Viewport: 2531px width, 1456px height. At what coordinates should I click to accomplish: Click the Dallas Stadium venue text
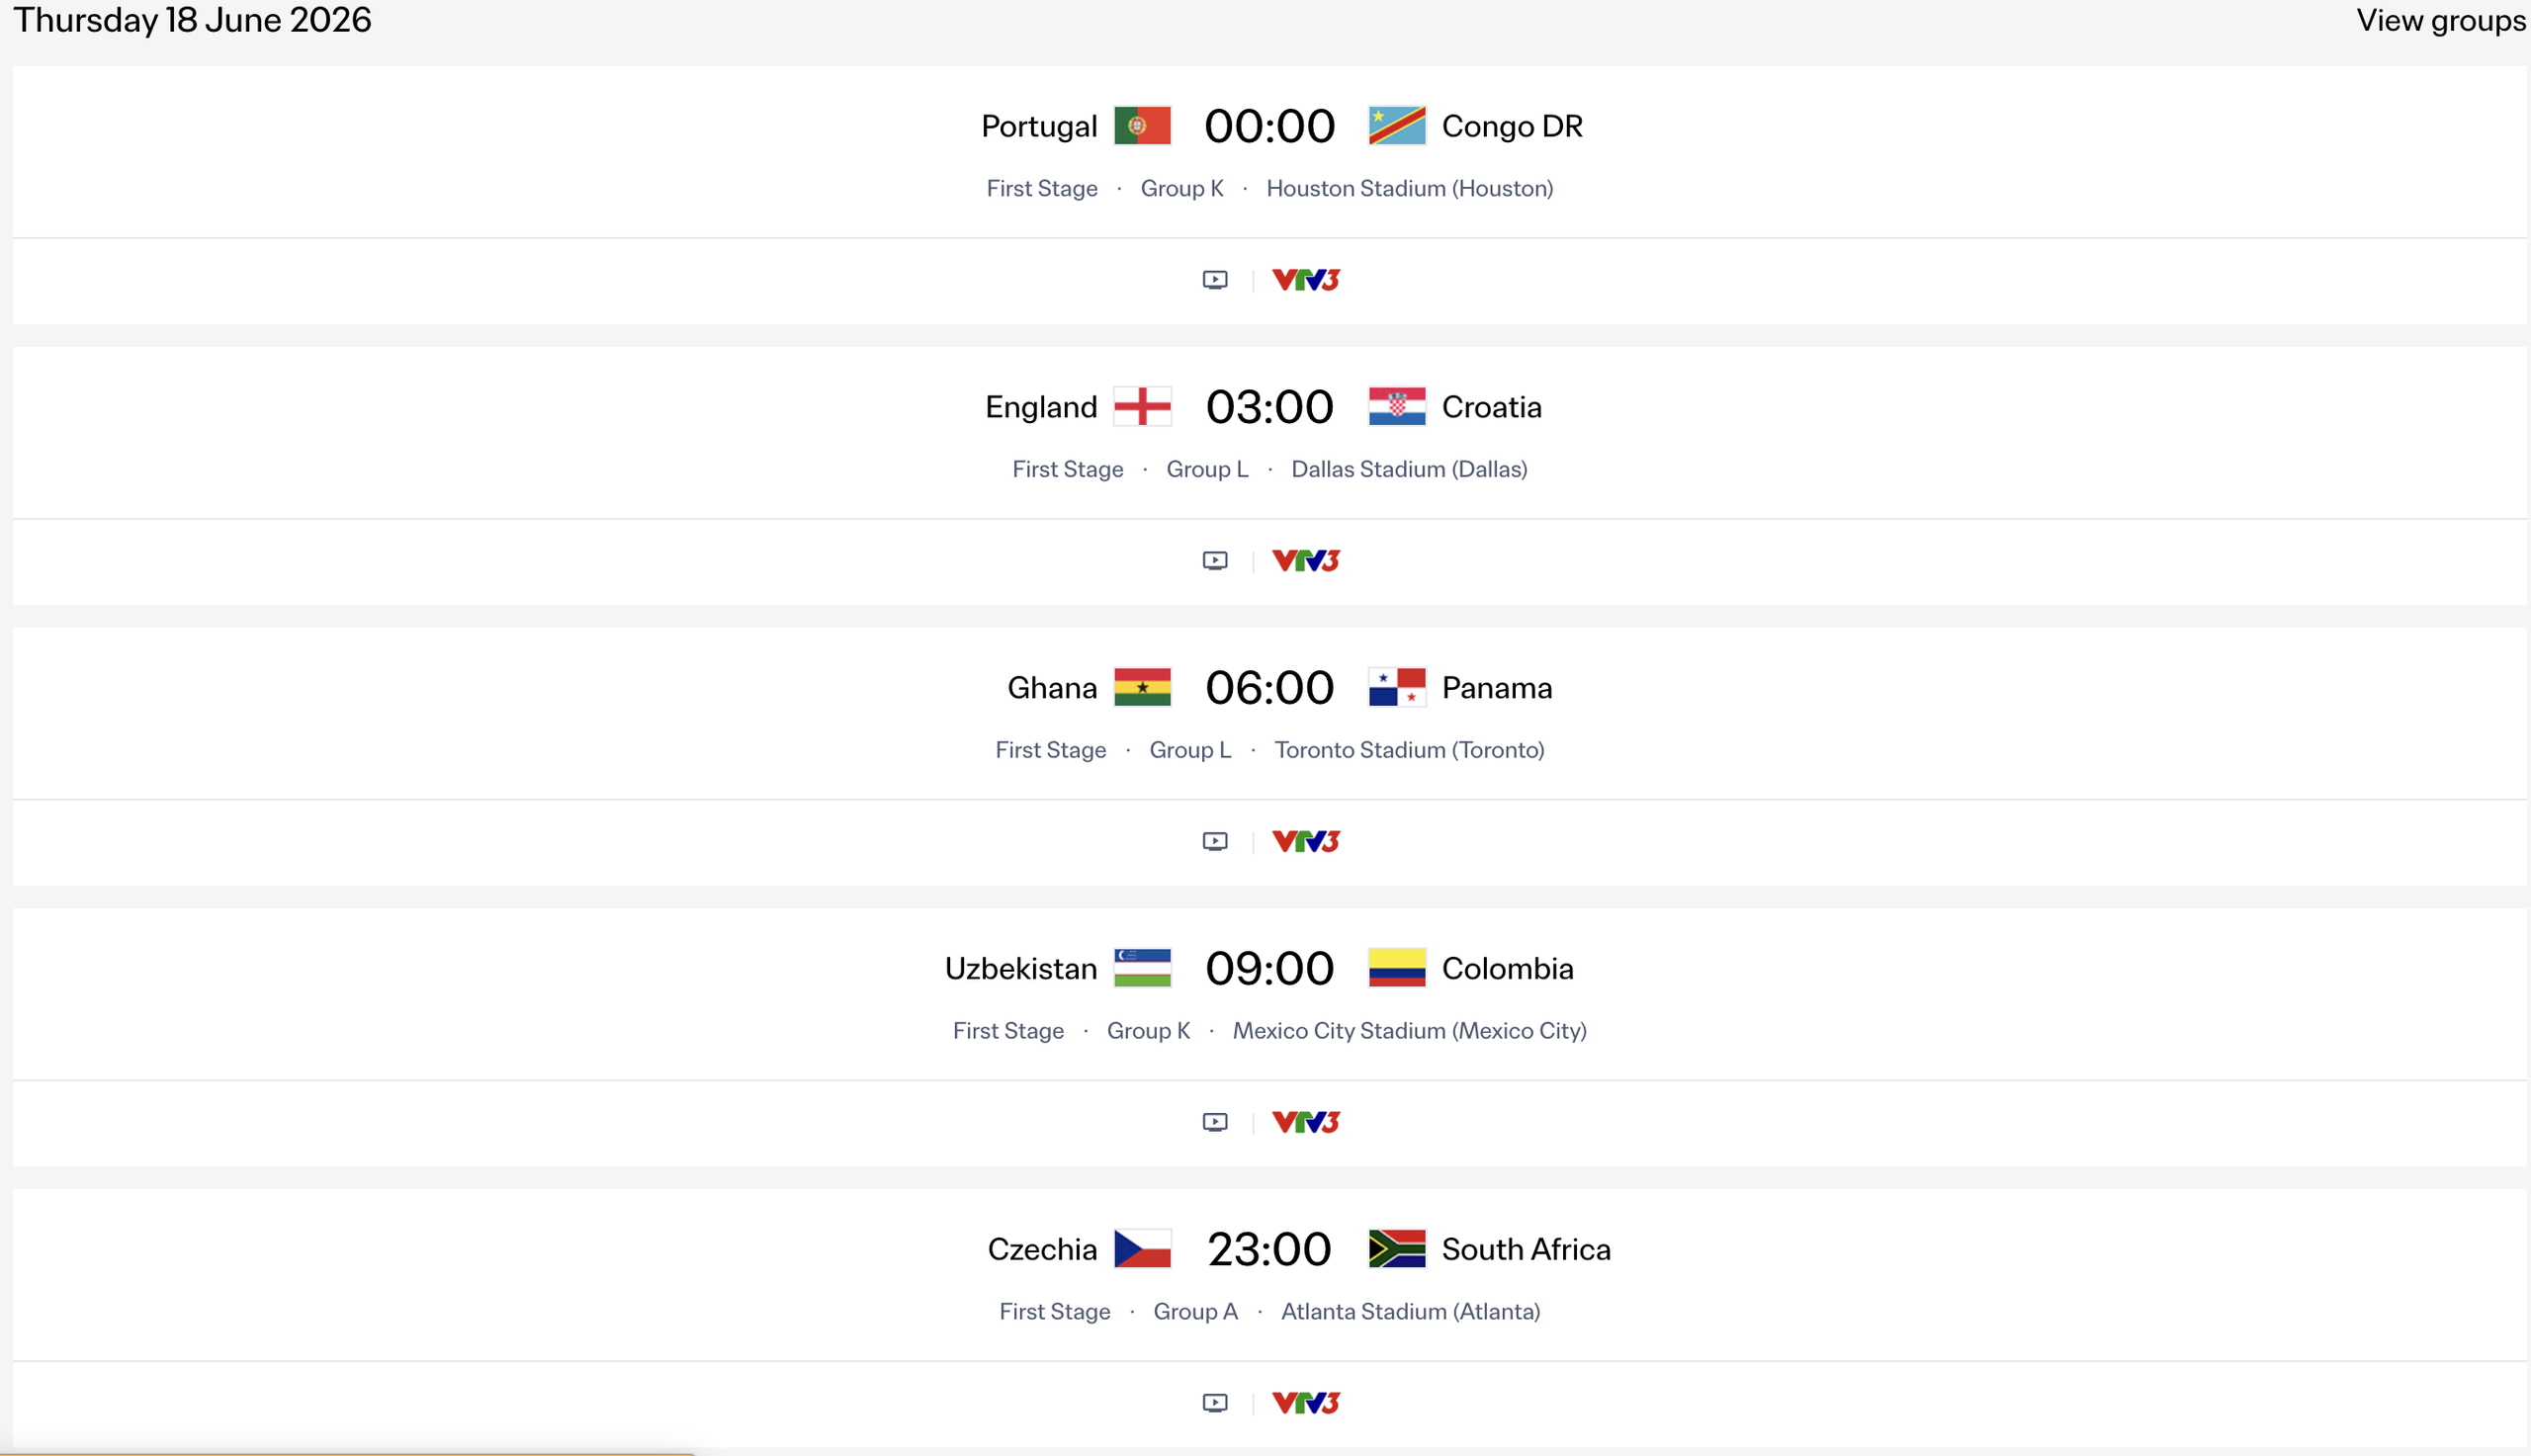click(1409, 469)
